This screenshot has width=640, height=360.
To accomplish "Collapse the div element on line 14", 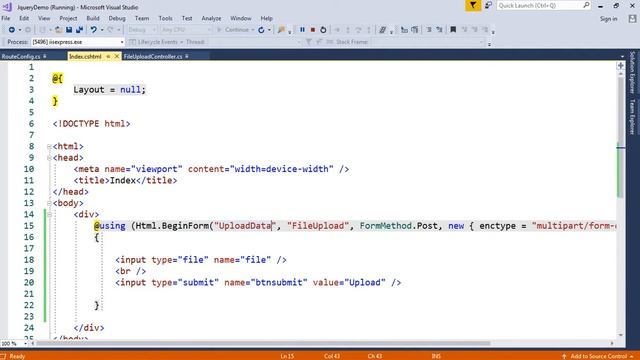I will click(x=49, y=214).
